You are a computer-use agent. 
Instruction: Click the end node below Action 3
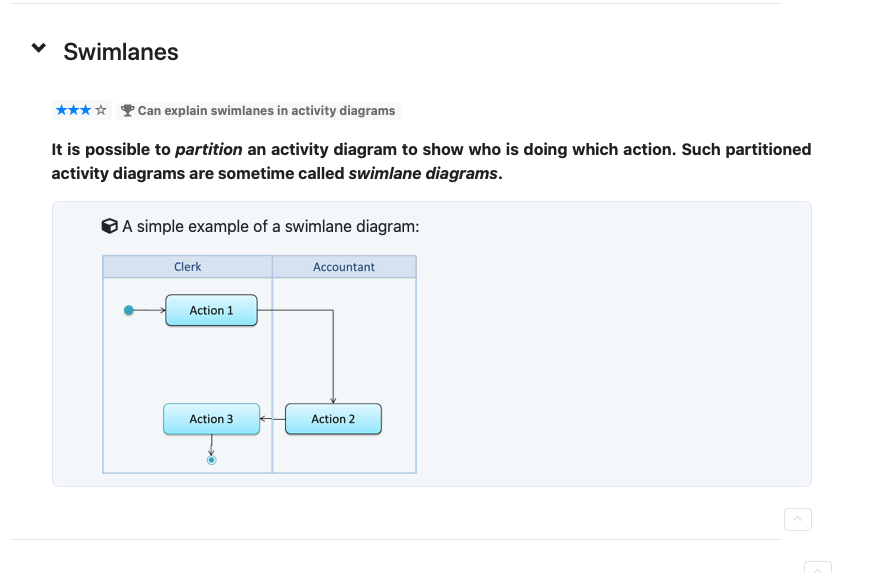[x=211, y=460]
